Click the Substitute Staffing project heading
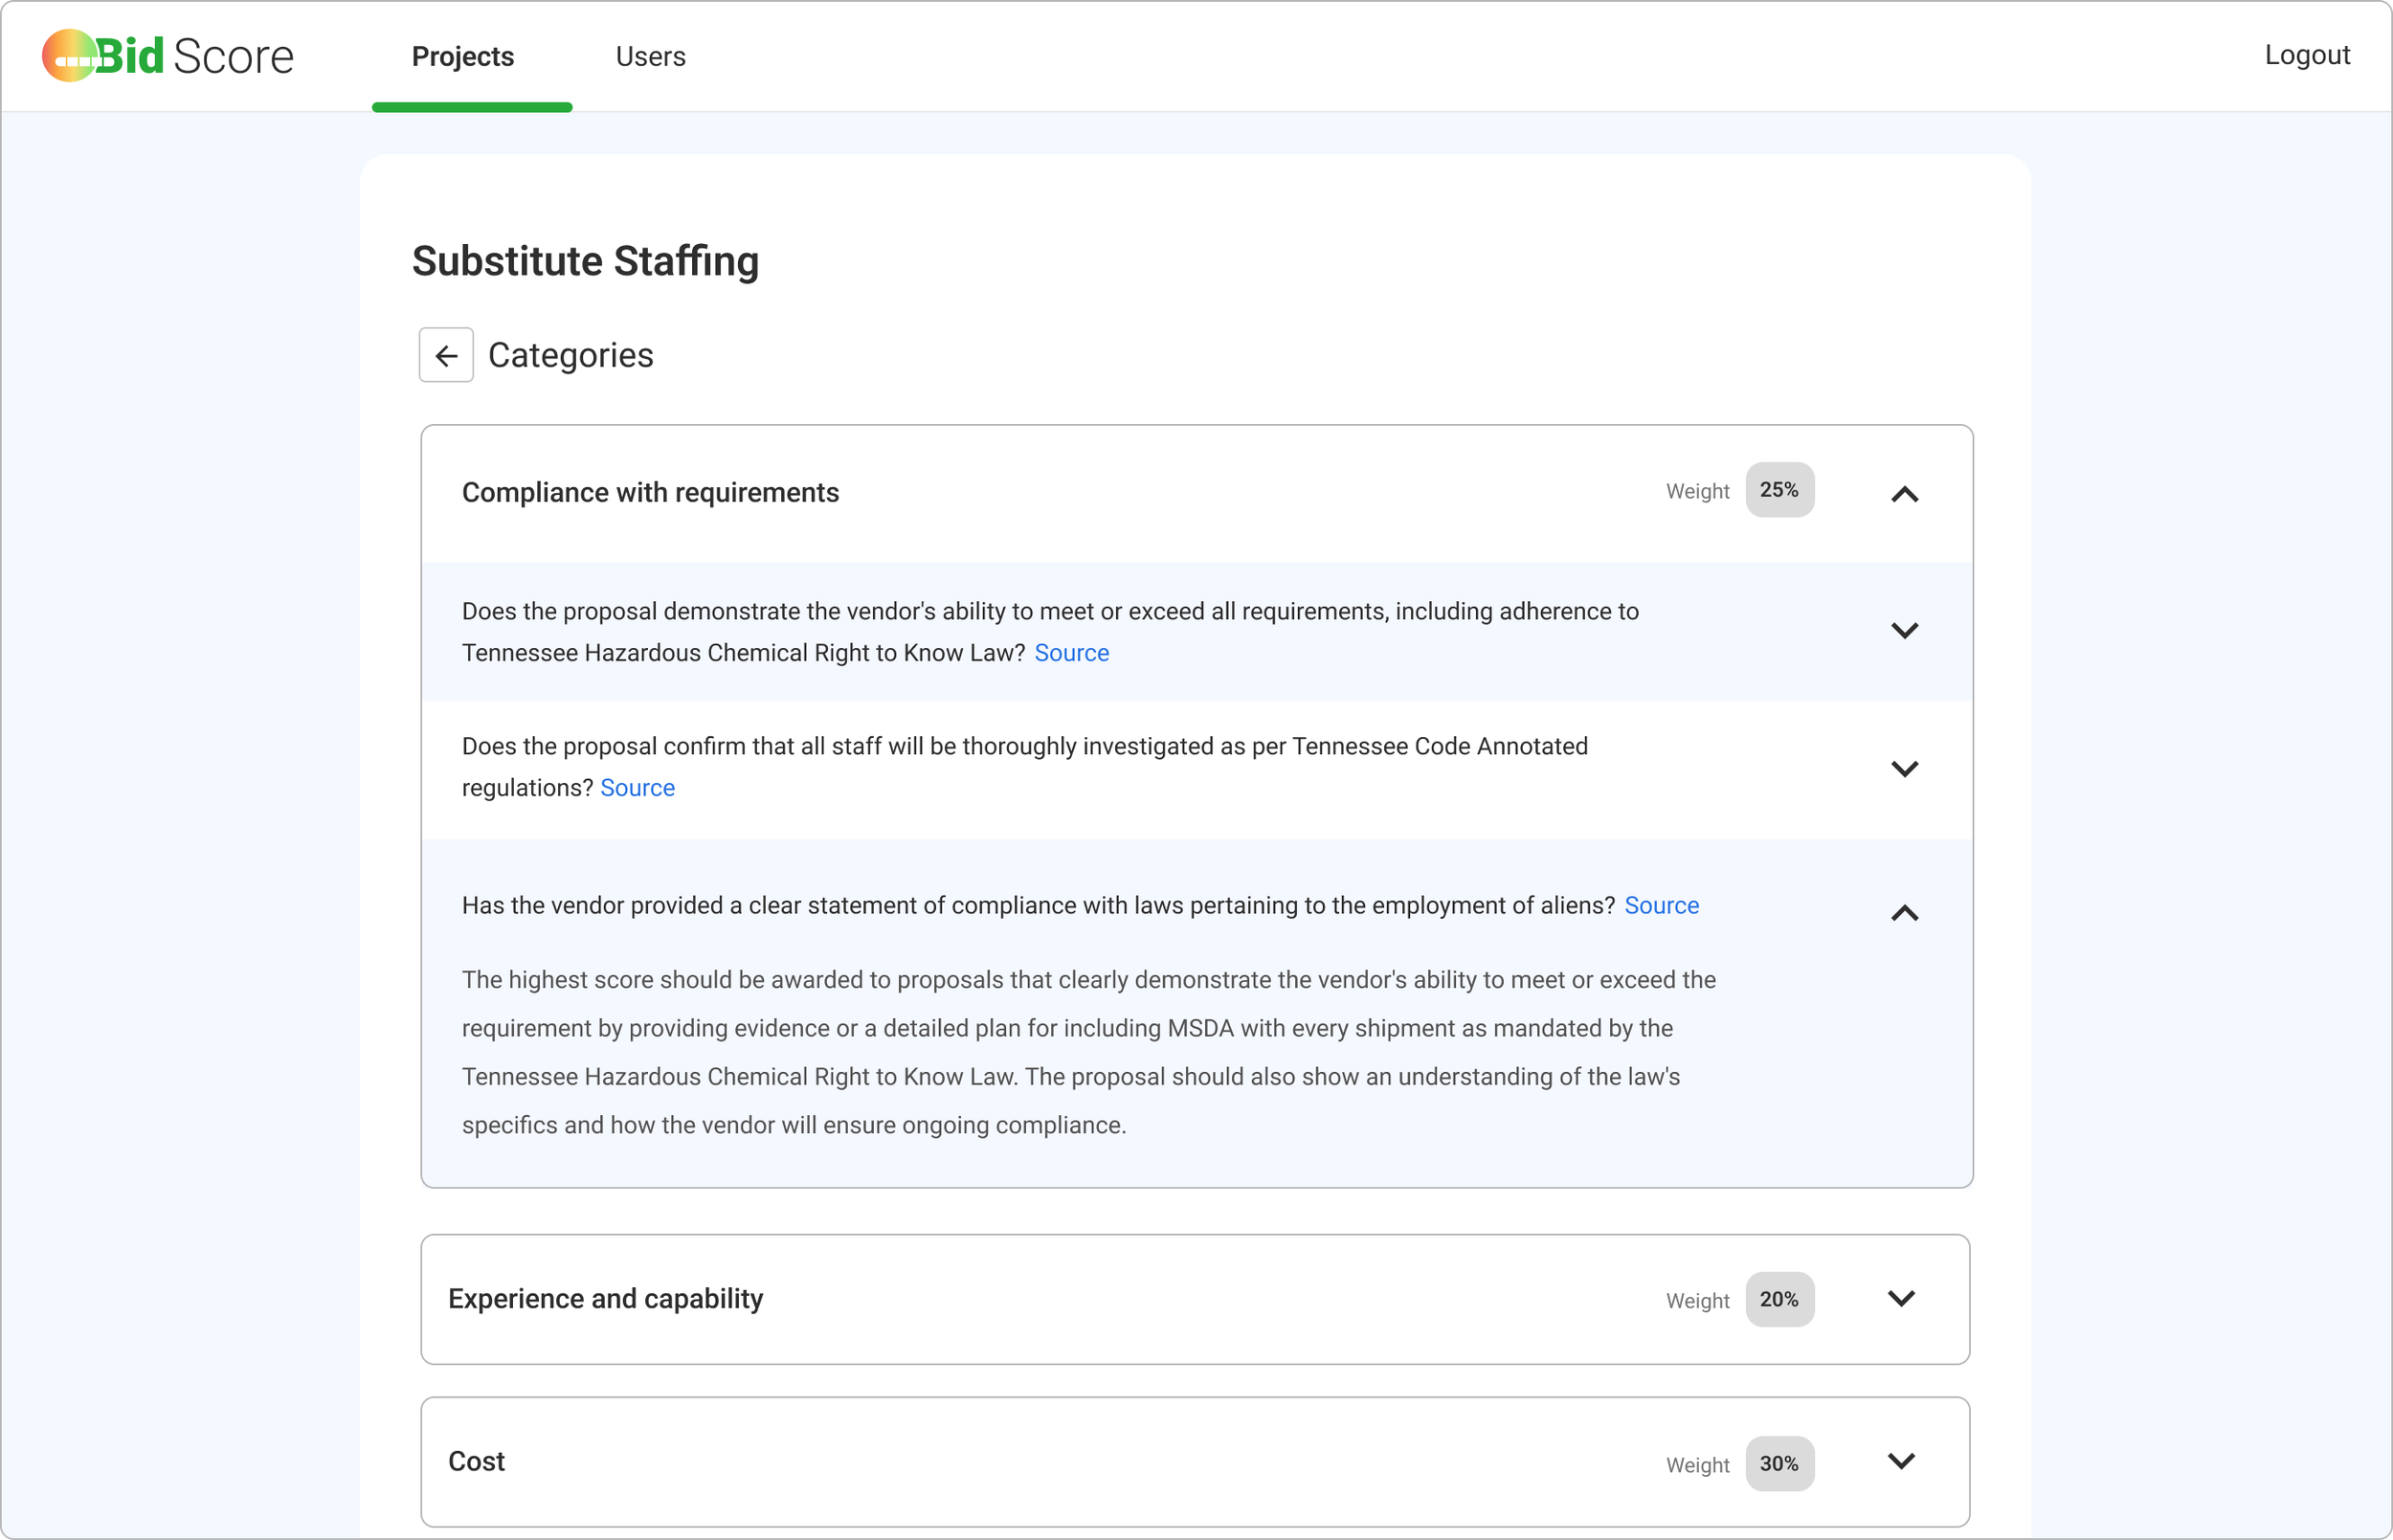This screenshot has width=2393, height=1540. [x=585, y=261]
